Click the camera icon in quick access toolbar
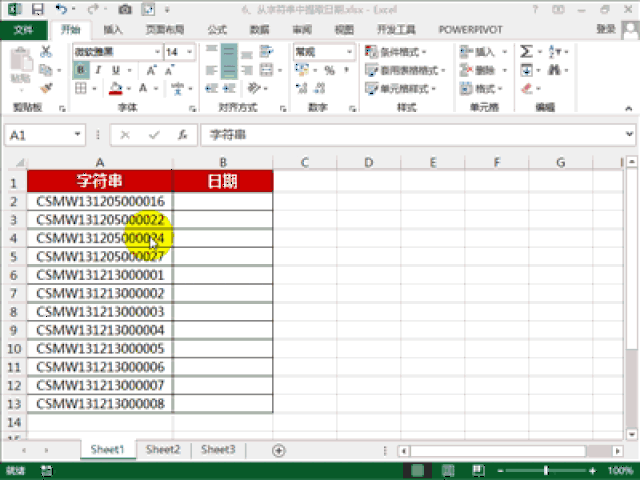This screenshot has height=480, width=640. (125, 9)
